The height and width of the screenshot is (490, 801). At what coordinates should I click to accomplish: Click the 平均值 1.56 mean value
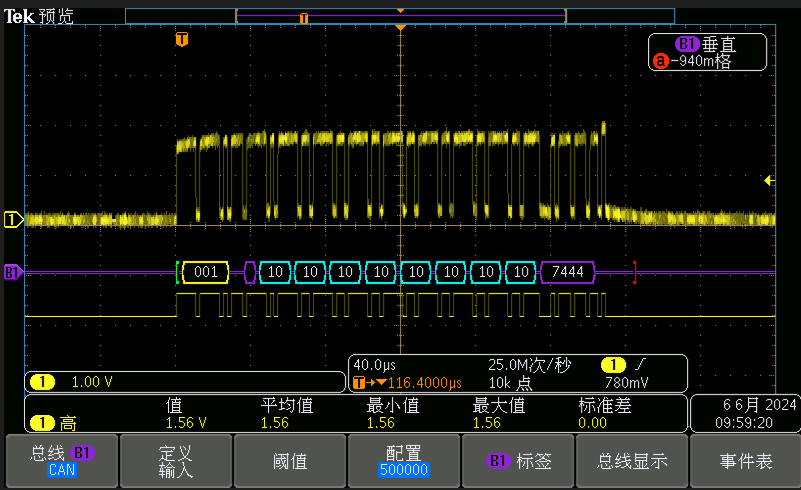pos(275,423)
